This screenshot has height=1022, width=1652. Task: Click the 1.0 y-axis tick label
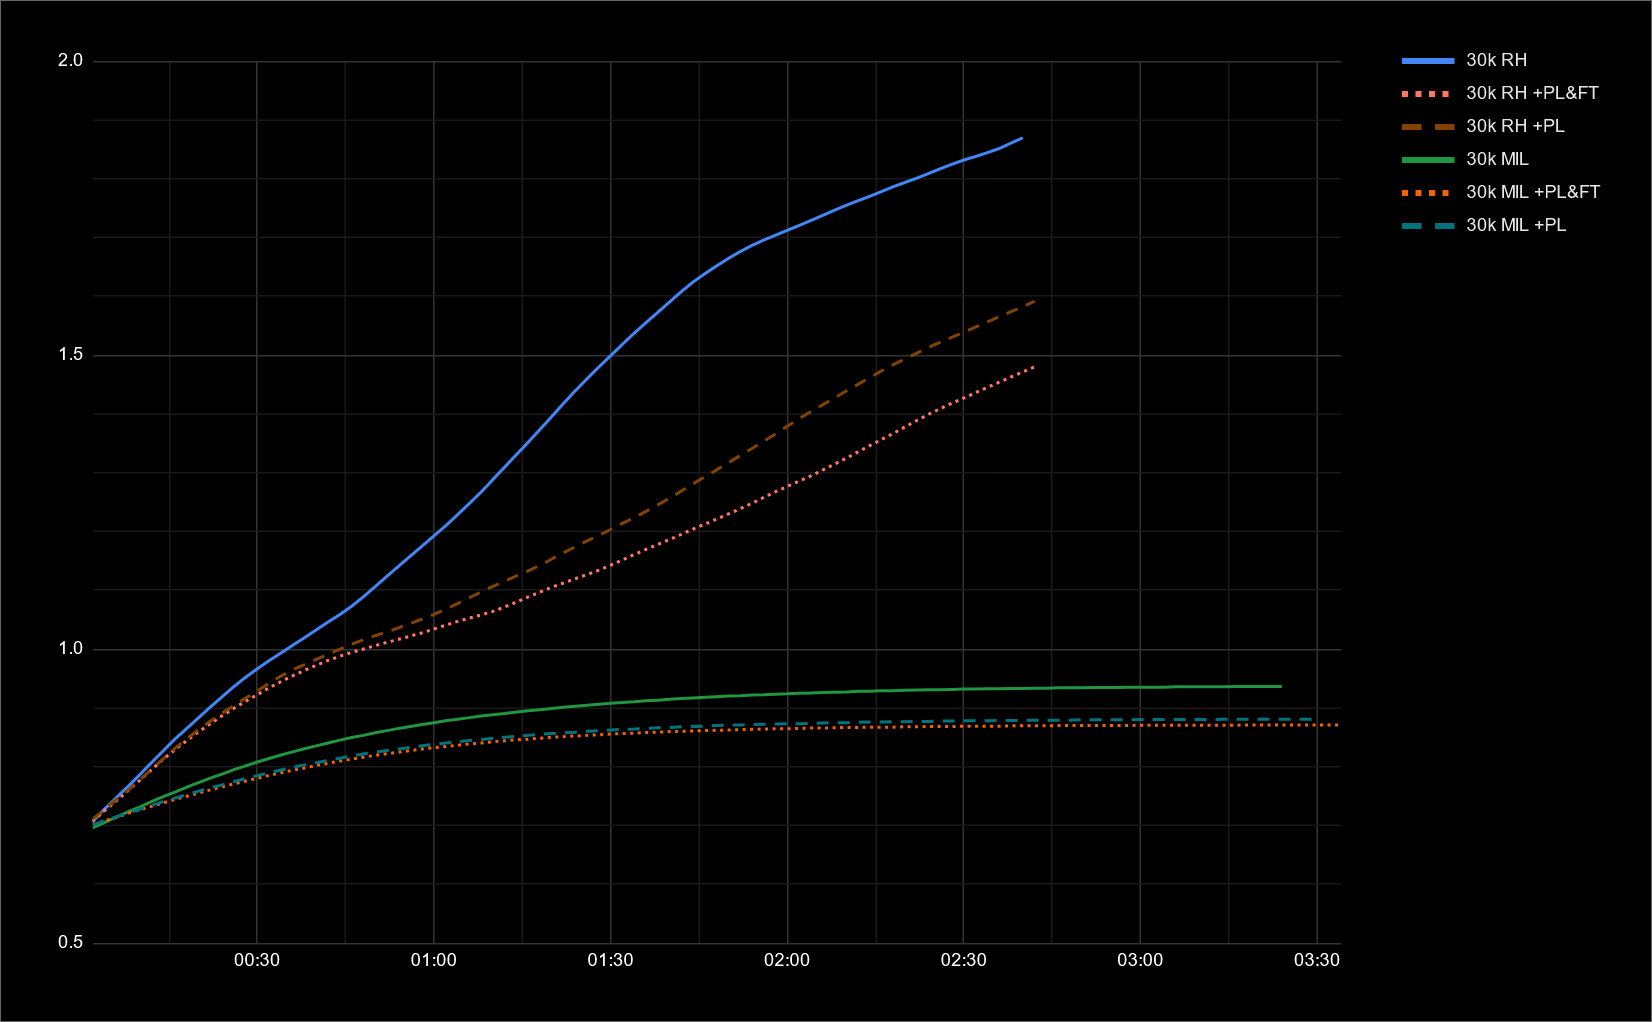[x=70, y=649]
